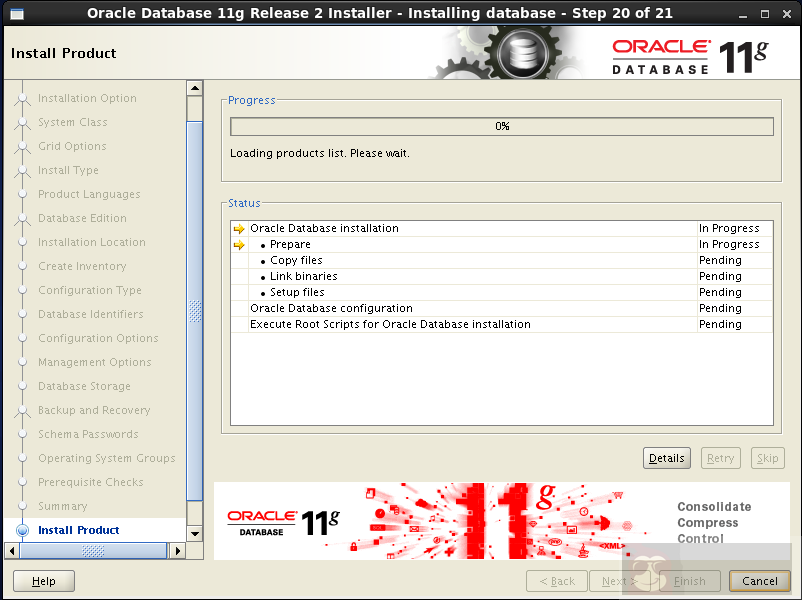This screenshot has height=600, width=802.
Task: Open the Details view of the installation
Action: (666, 457)
